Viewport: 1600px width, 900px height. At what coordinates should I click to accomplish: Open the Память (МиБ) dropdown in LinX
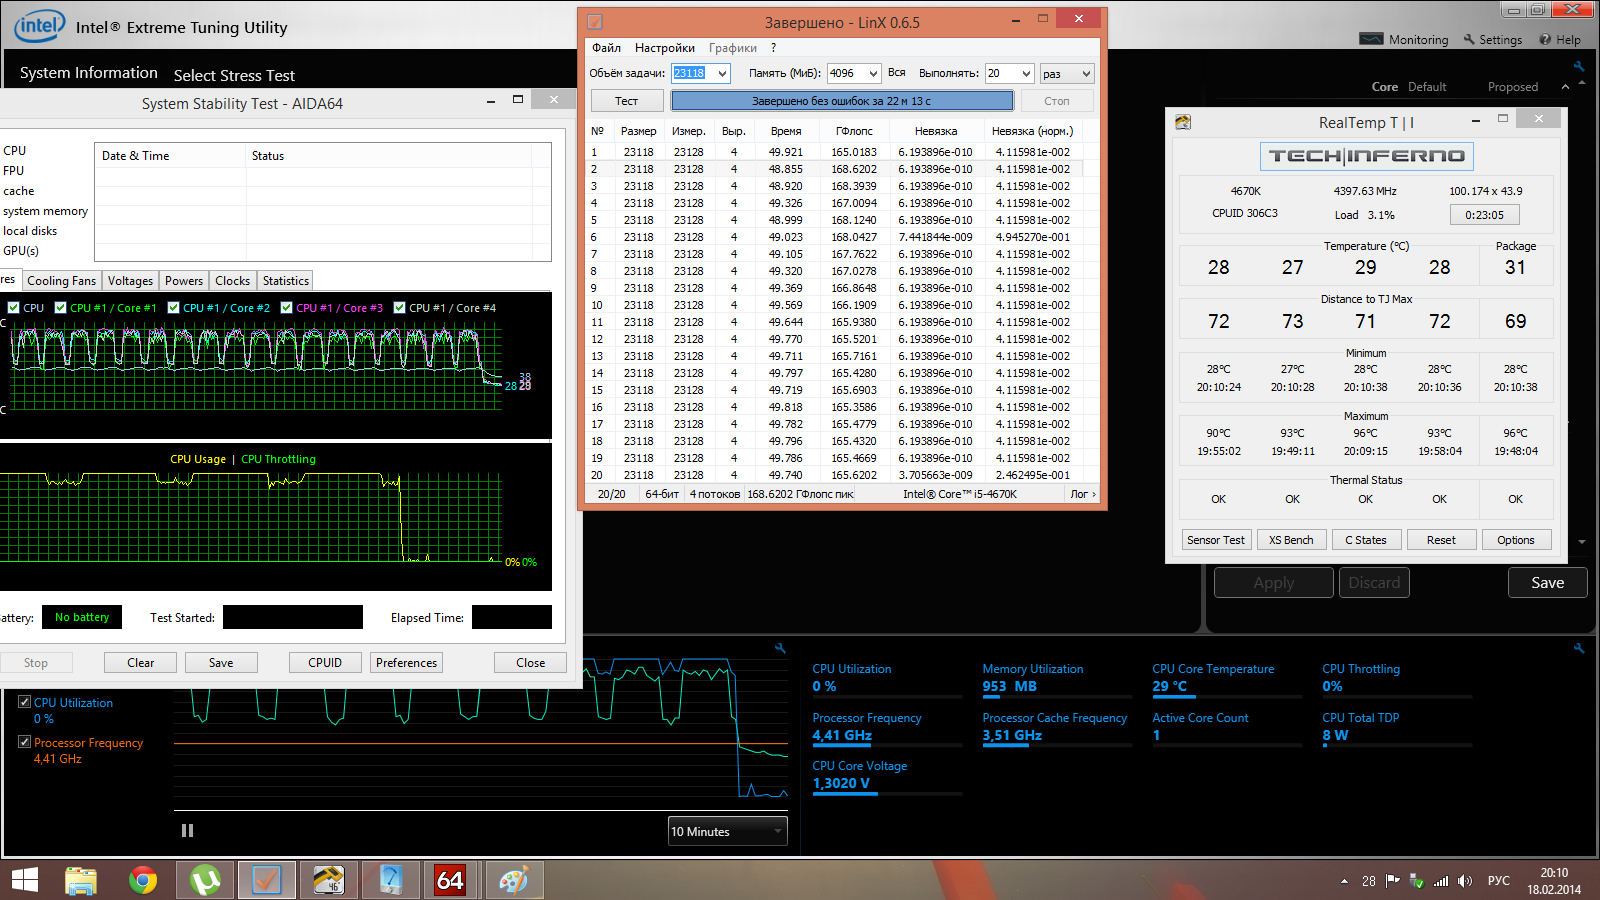coord(872,73)
